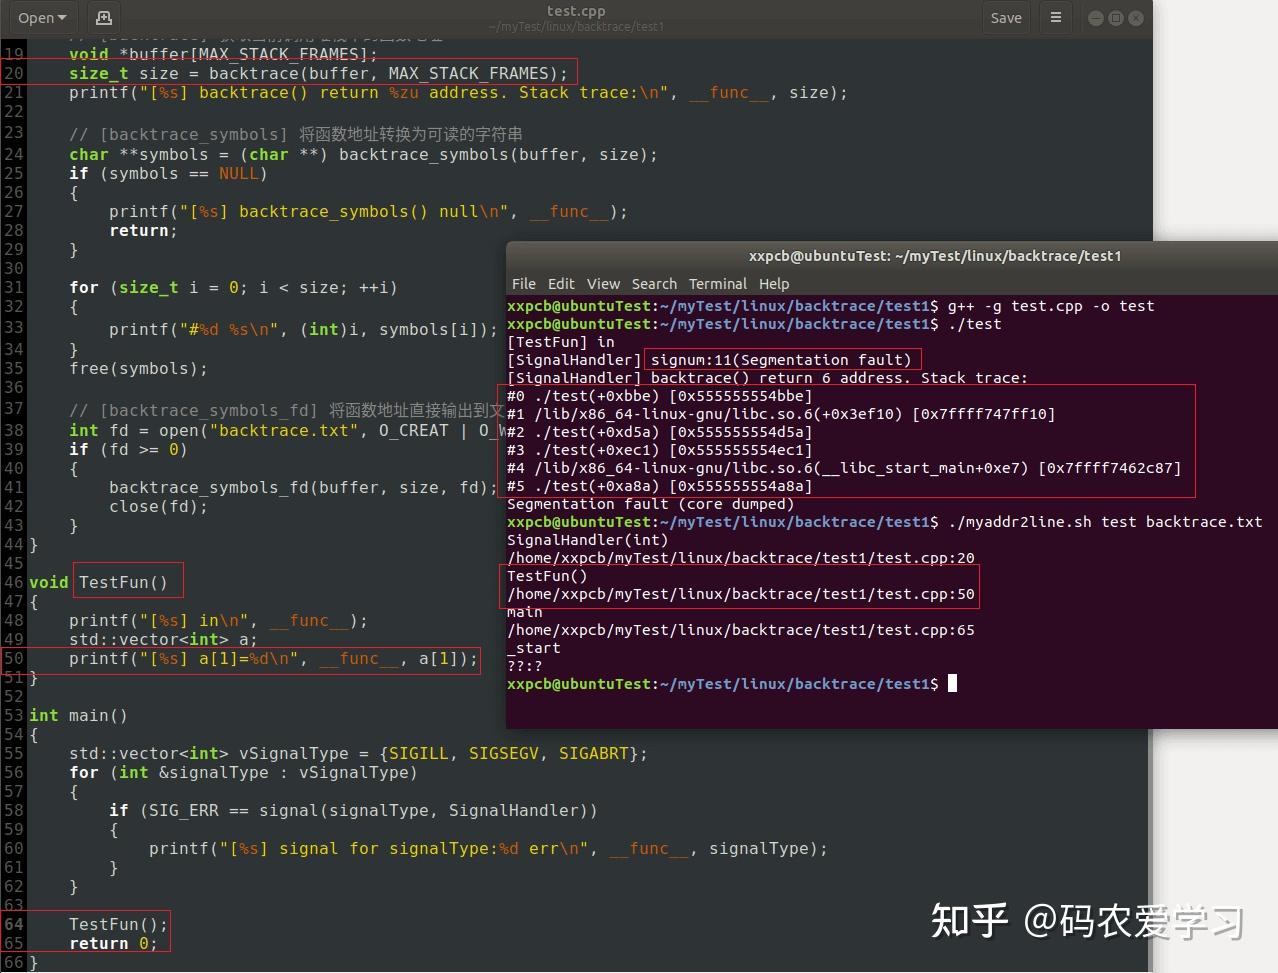This screenshot has width=1278, height=973.
Task: Click SIGSEGV in the vSignalType initializer
Action: pos(504,753)
